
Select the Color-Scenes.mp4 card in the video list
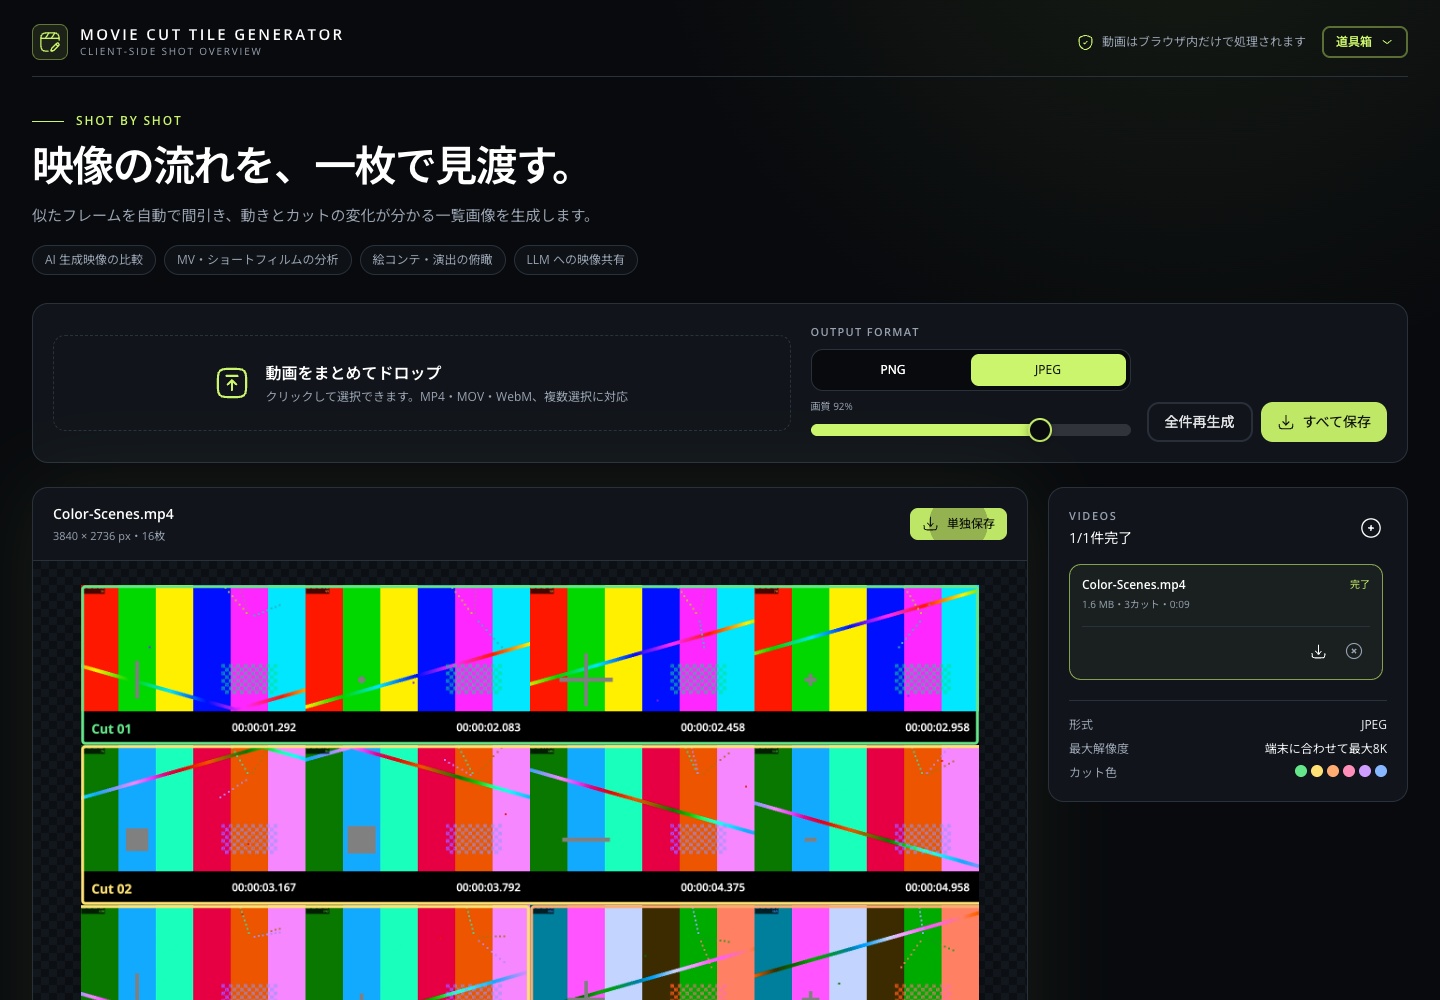pos(1226,622)
